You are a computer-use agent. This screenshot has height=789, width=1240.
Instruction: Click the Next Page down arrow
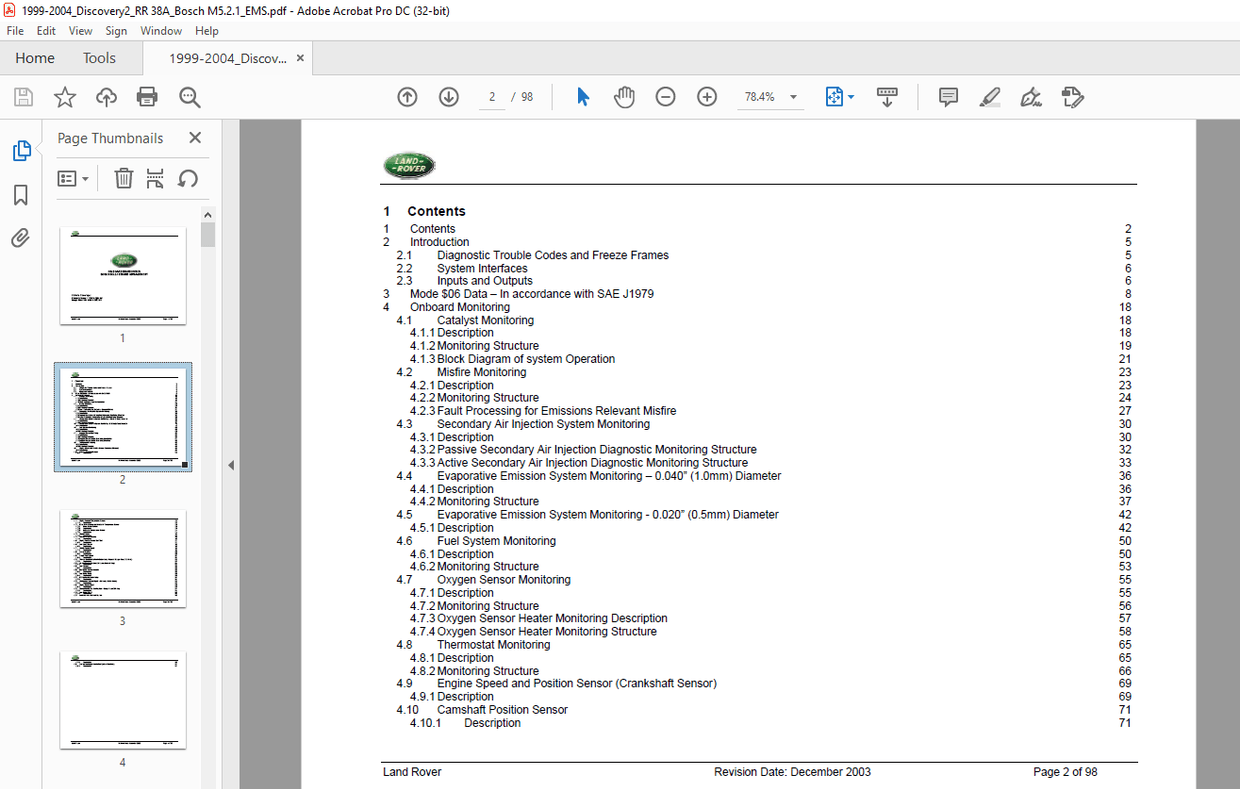pyautogui.click(x=448, y=97)
